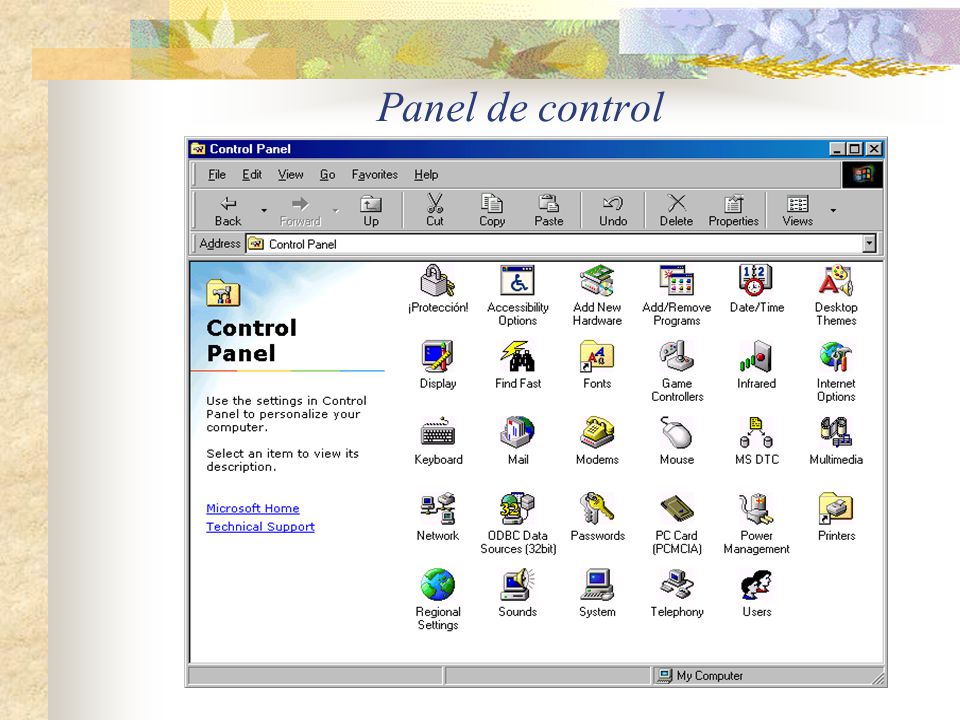This screenshot has width=960, height=720.
Task: Maximize the Control Panel window
Action: coord(855,149)
